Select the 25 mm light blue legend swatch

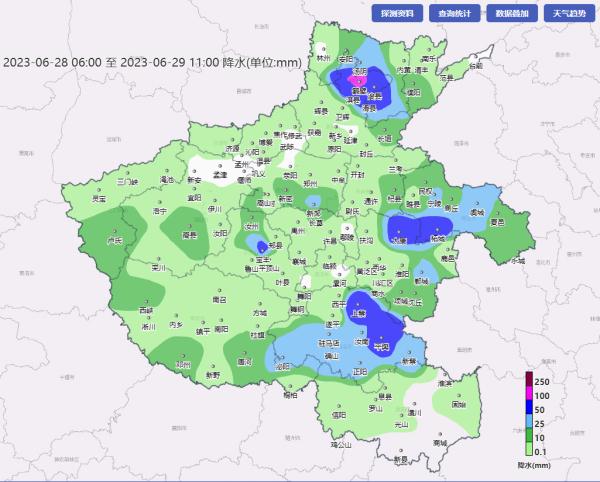pyautogui.click(x=529, y=423)
